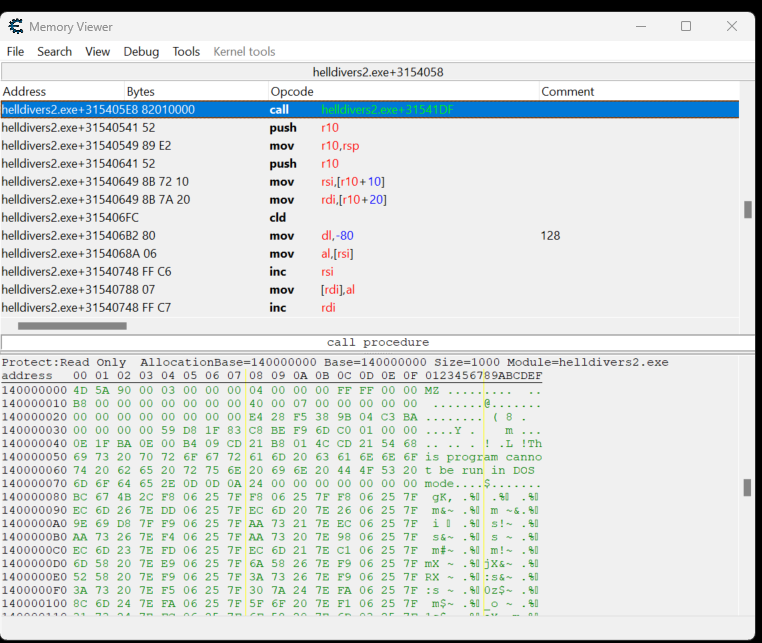Image resolution: width=762 pixels, height=643 pixels.
Task: Click the disassembler horizontal scrollbar thumb
Action: point(72,326)
